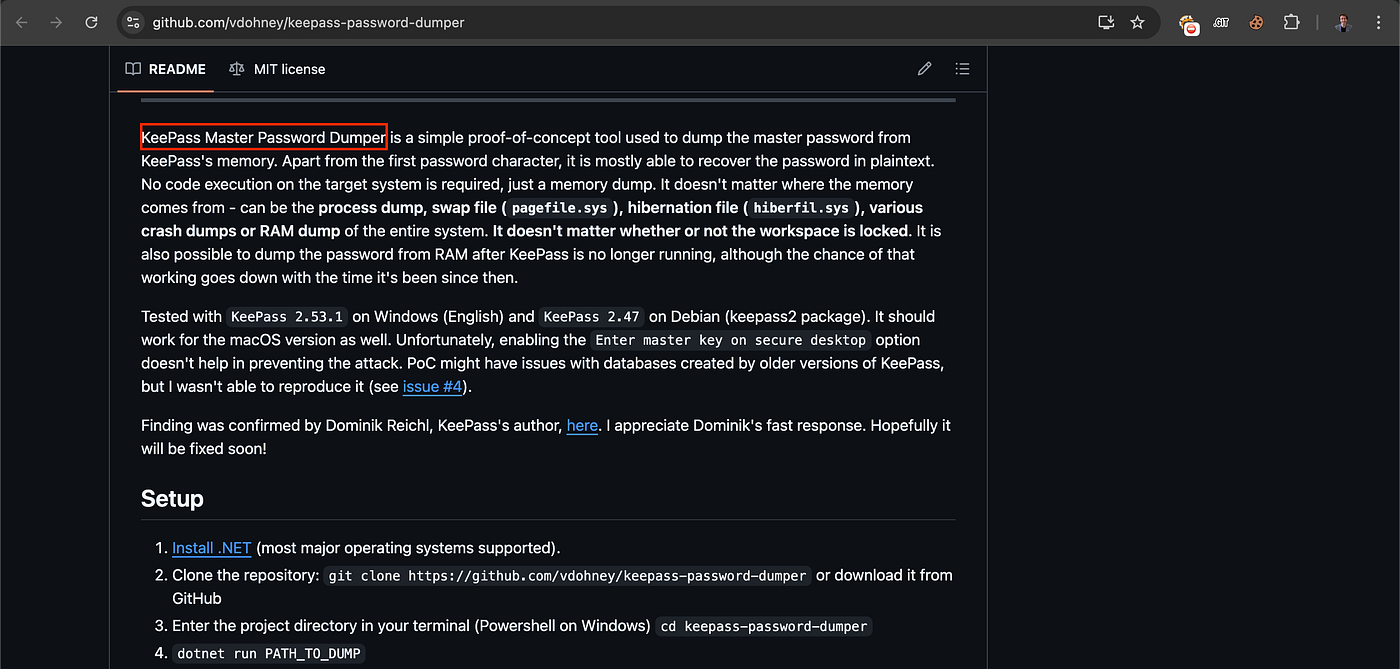Click the 'hiberfil.sys' inline code
This screenshot has height=669, width=1400.
pos(801,208)
